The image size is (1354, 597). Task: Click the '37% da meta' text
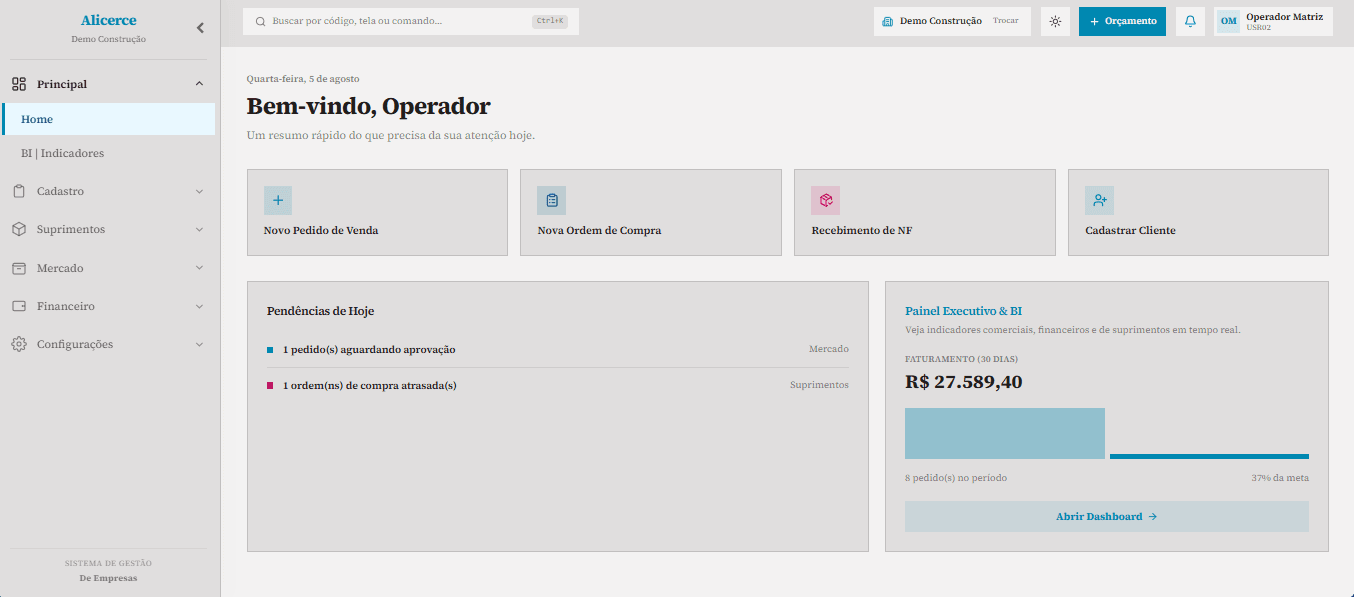coord(1280,478)
